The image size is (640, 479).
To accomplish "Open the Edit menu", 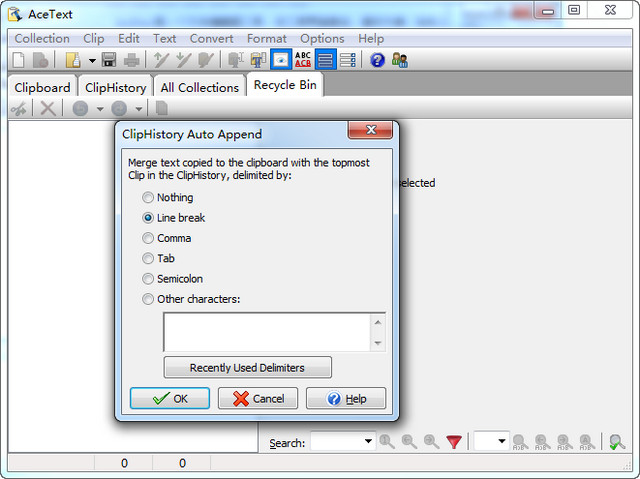I will click(x=129, y=39).
